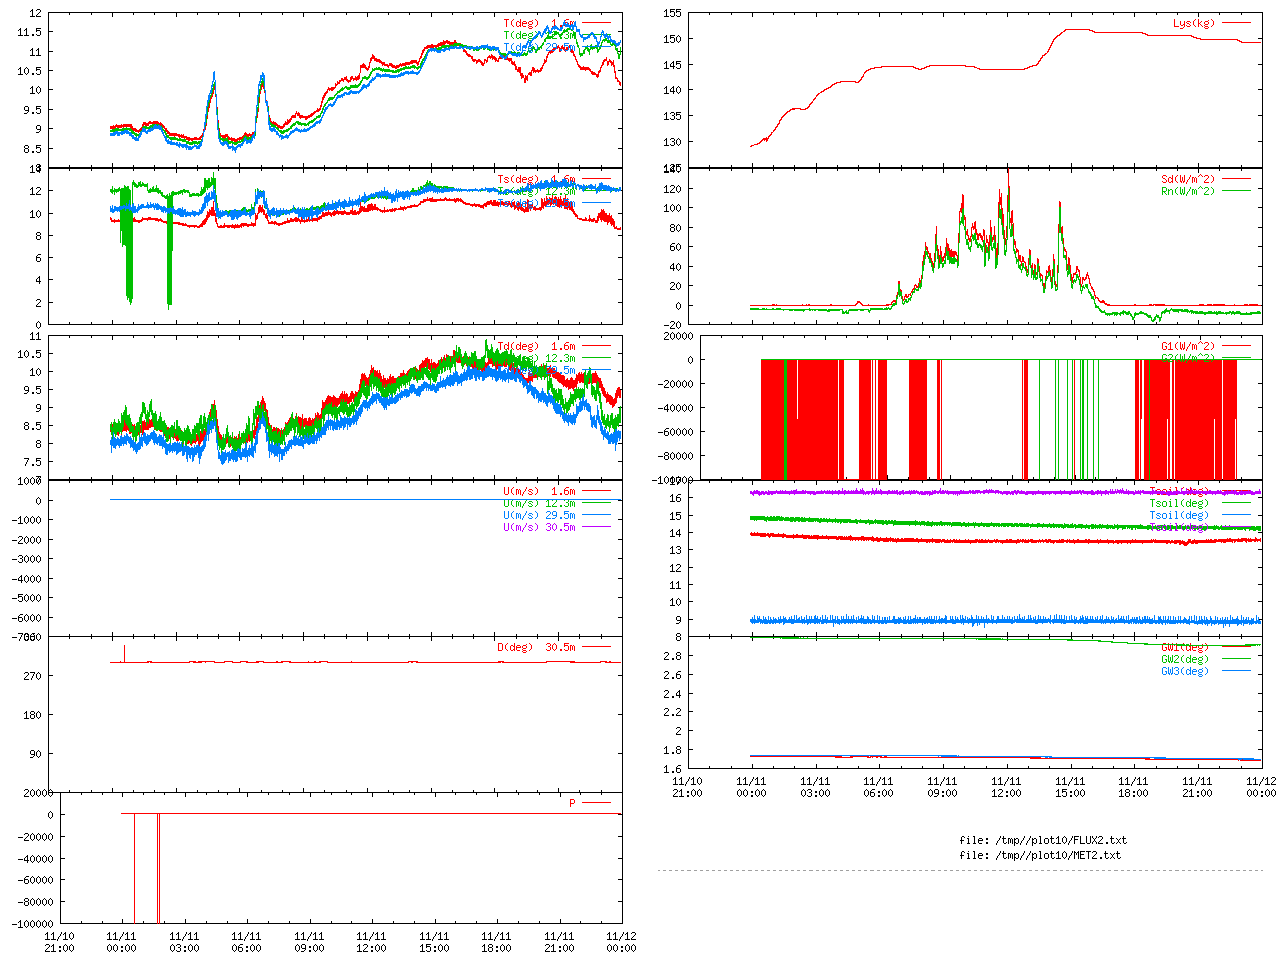Viewport: 1280px width, 960px height.
Task: Click the 'U(m/s) 12.3m' legend entry
Action: click(x=539, y=503)
